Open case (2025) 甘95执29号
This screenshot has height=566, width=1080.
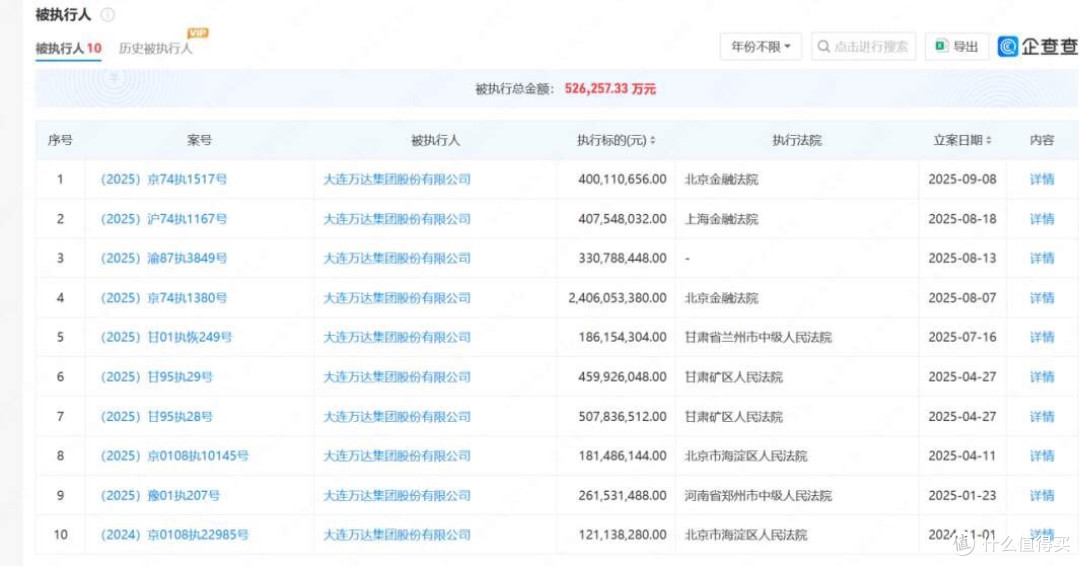click(x=156, y=377)
